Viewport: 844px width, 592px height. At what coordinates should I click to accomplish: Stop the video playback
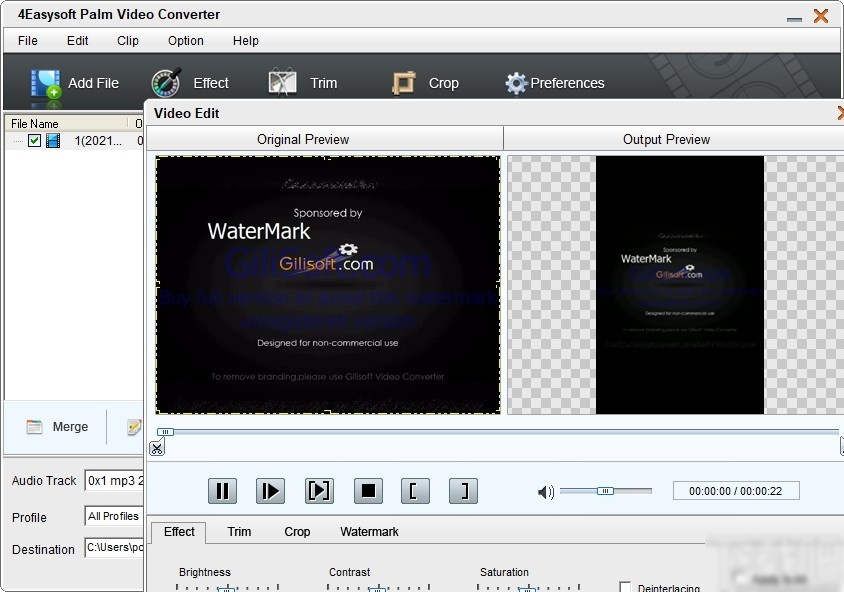[368, 491]
